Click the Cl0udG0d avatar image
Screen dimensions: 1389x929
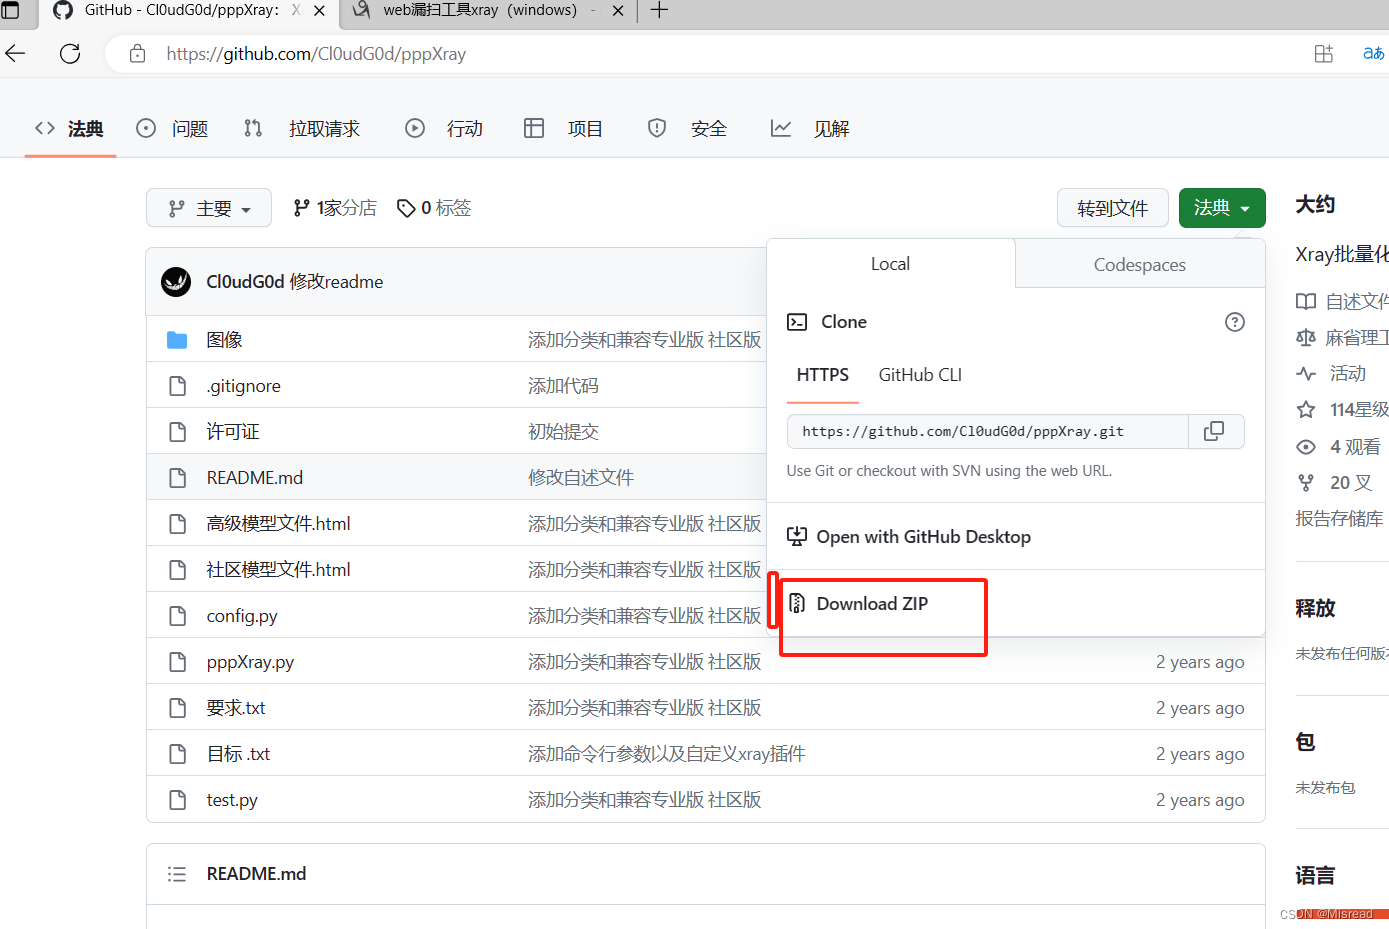coord(176,282)
